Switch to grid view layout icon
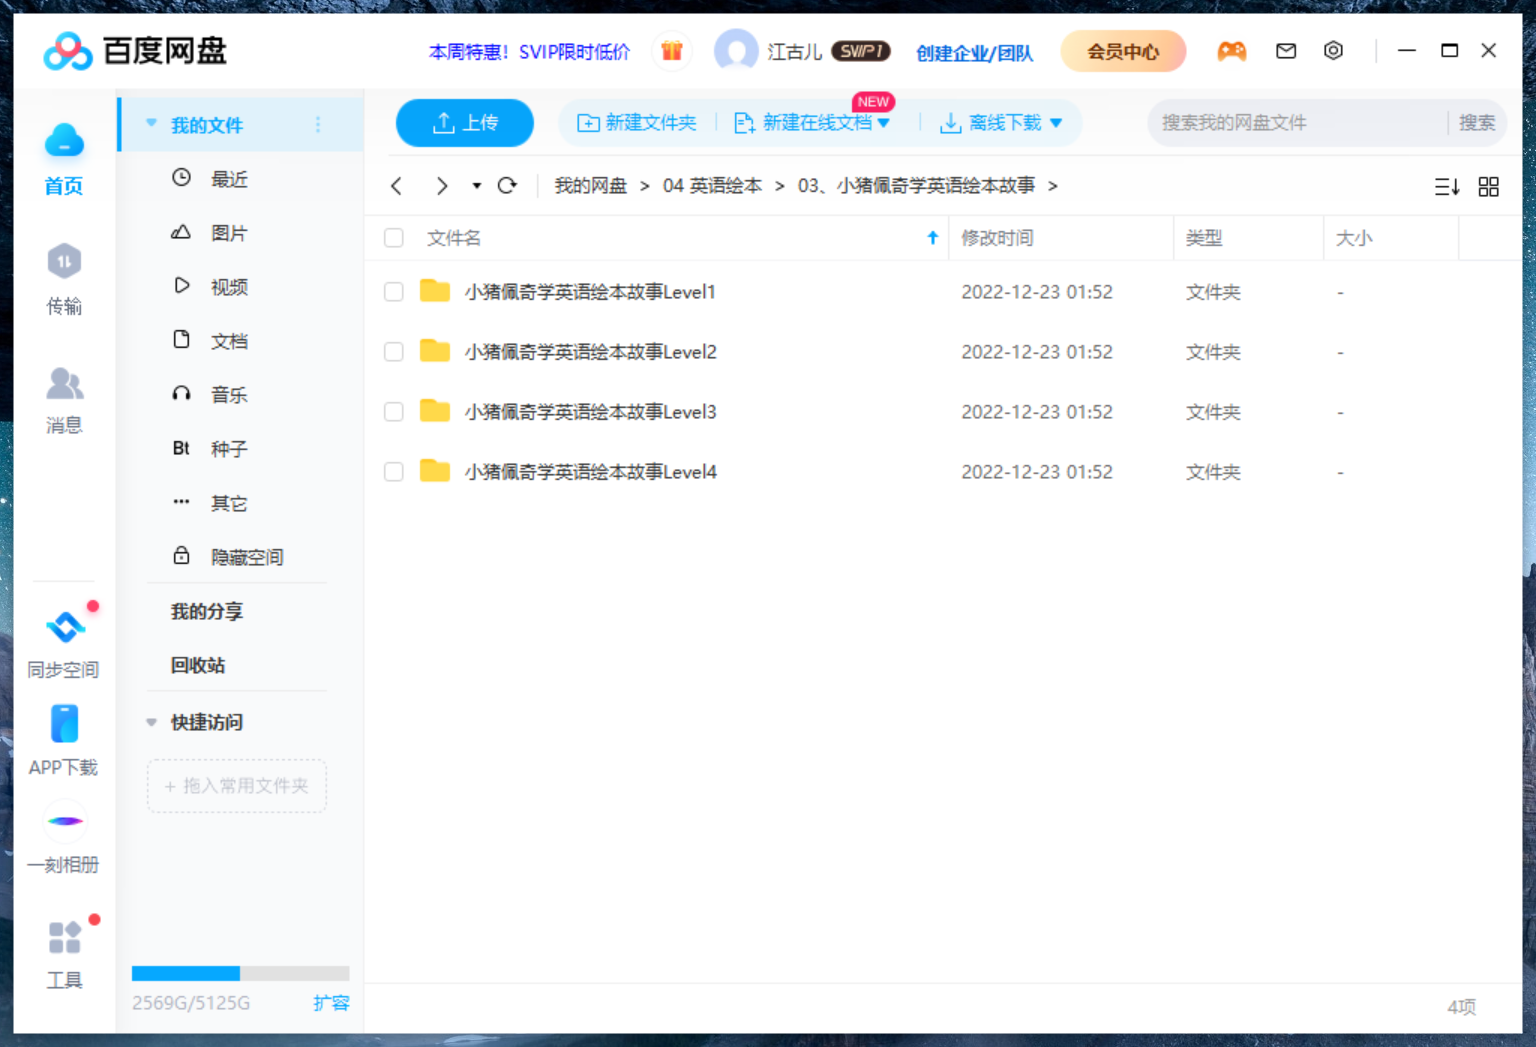Screen dimensions: 1536x1047 1489,186
